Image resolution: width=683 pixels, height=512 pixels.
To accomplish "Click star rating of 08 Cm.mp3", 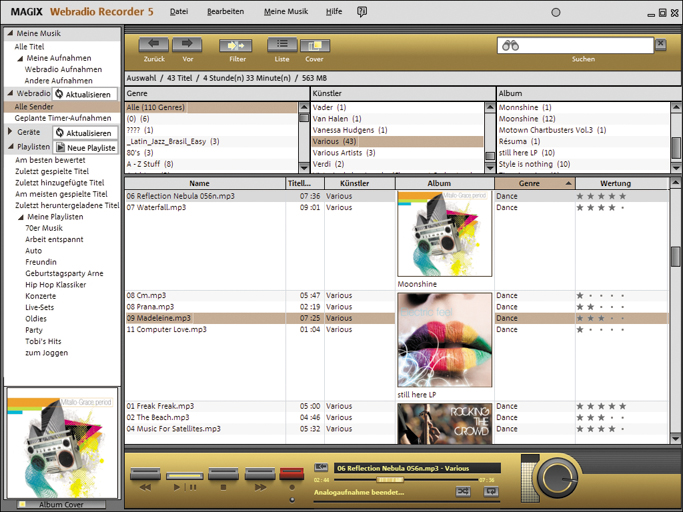I will (x=601, y=295).
